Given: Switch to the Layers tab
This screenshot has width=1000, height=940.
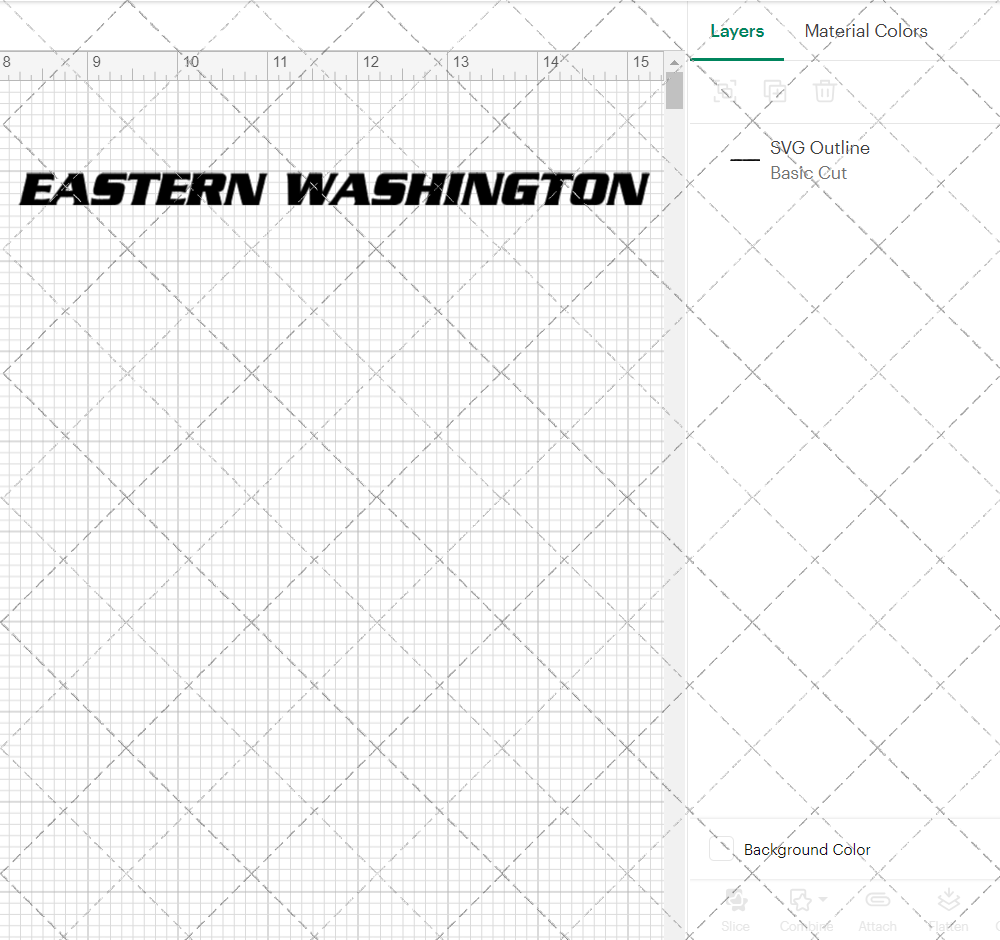Looking at the screenshot, I should pos(737,31).
